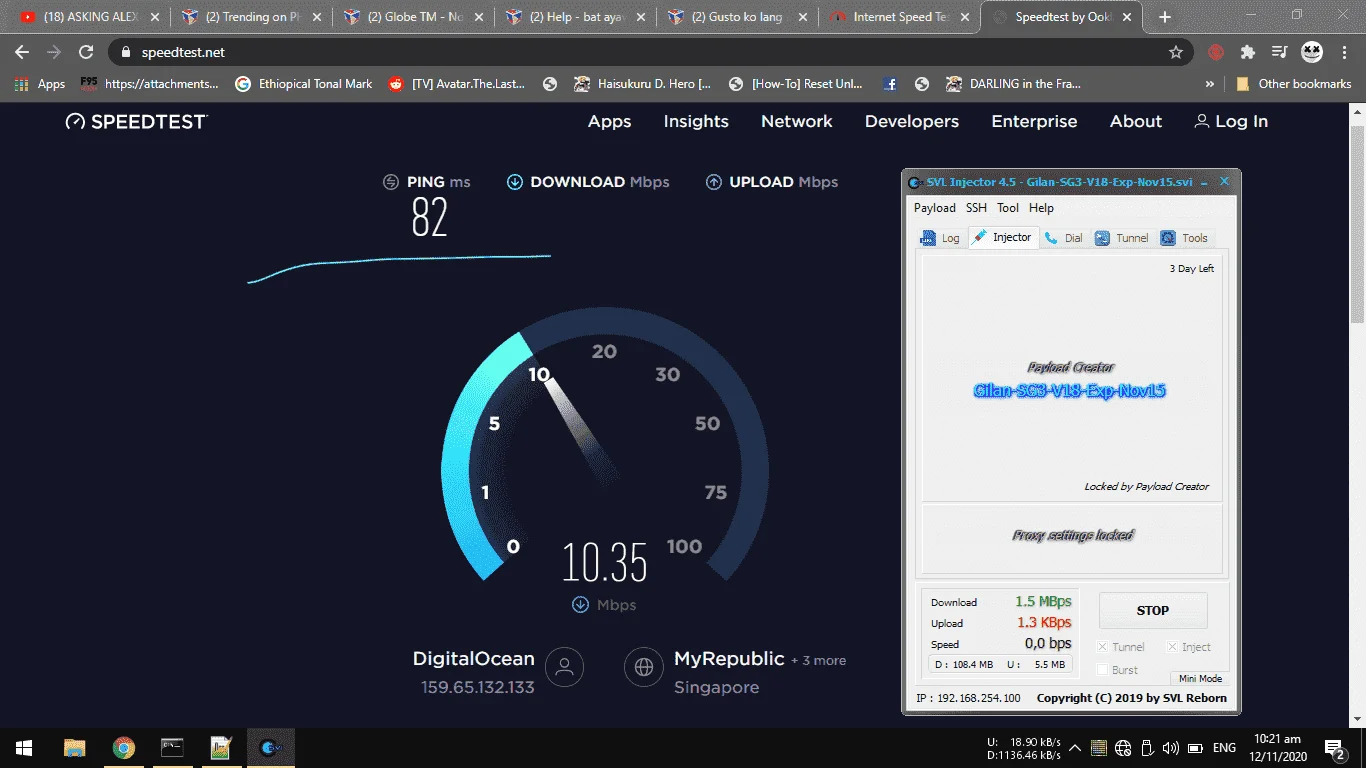Screen dimensions: 1366x768
Task: Open the Apps bookmarks shortcut
Action: pyautogui.click(x=40, y=84)
